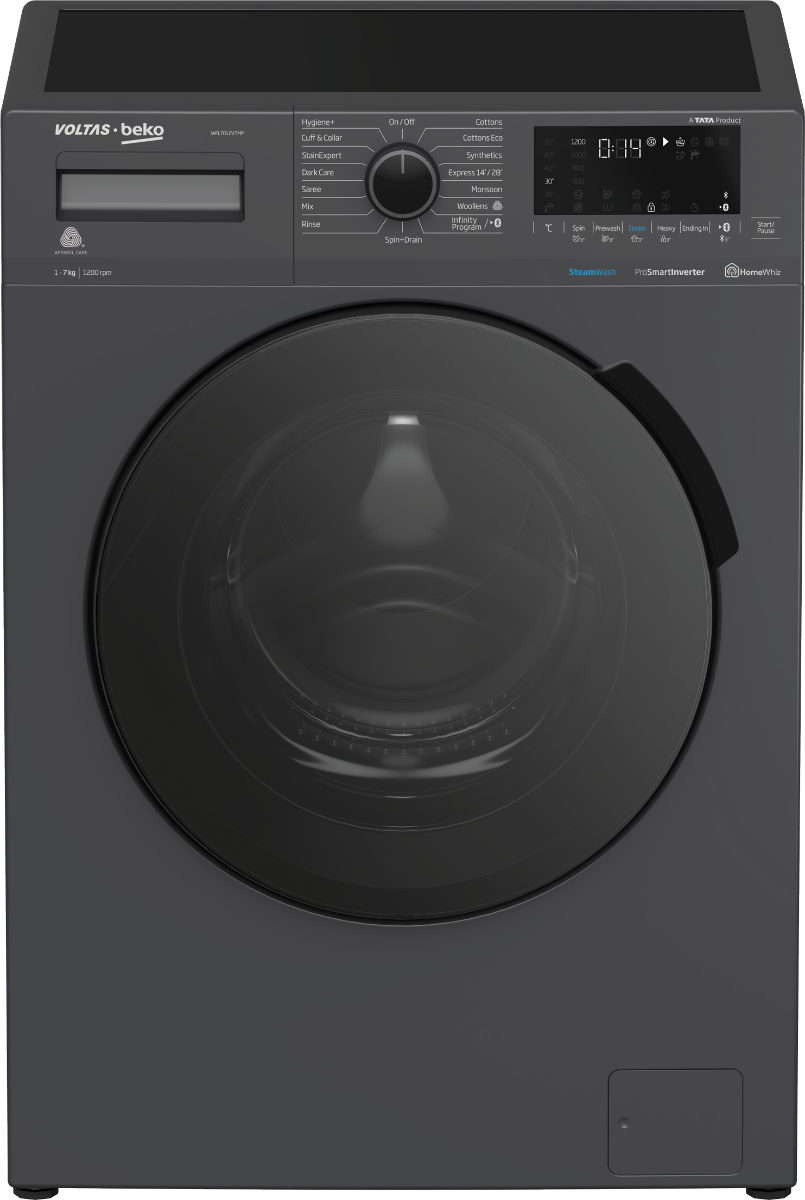
Task: Click the HomeWhiz logo icon
Action: click(x=731, y=271)
